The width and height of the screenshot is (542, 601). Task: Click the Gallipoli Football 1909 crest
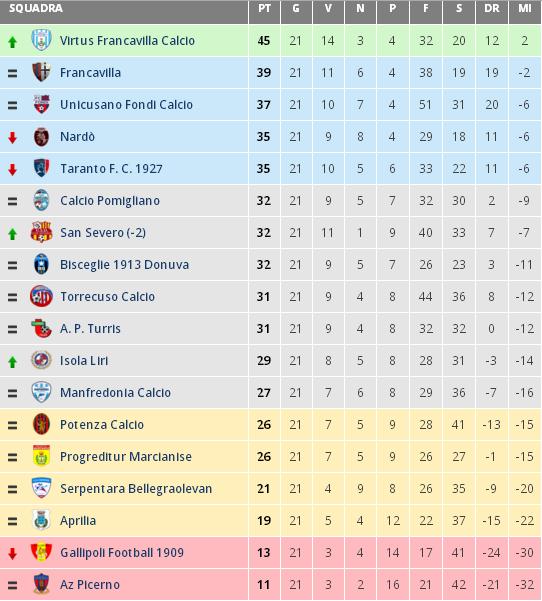pyautogui.click(x=41, y=552)
